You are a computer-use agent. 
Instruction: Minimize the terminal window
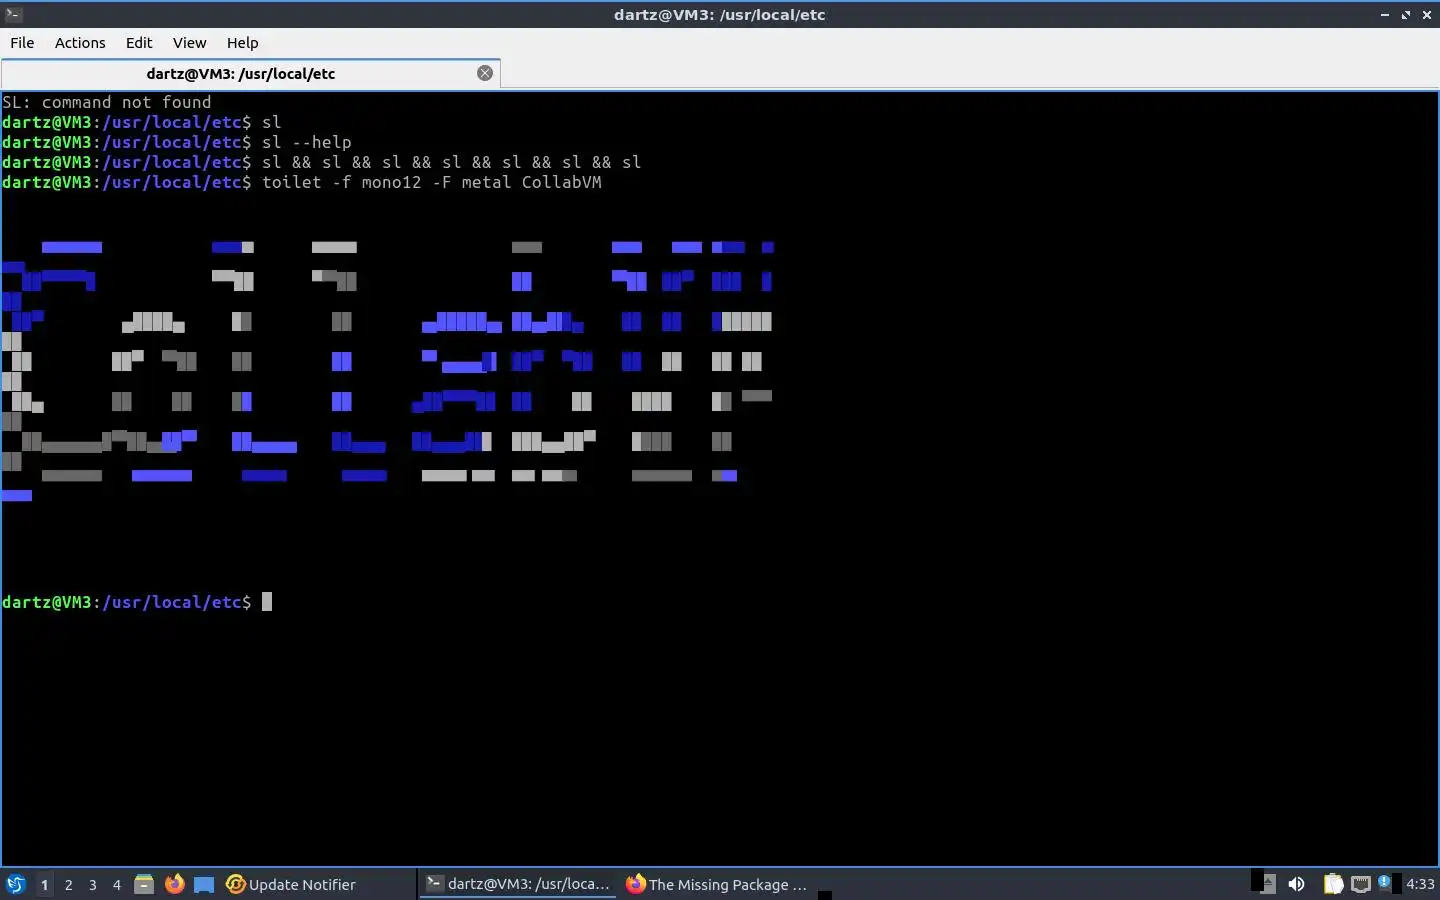point(1385,14)
